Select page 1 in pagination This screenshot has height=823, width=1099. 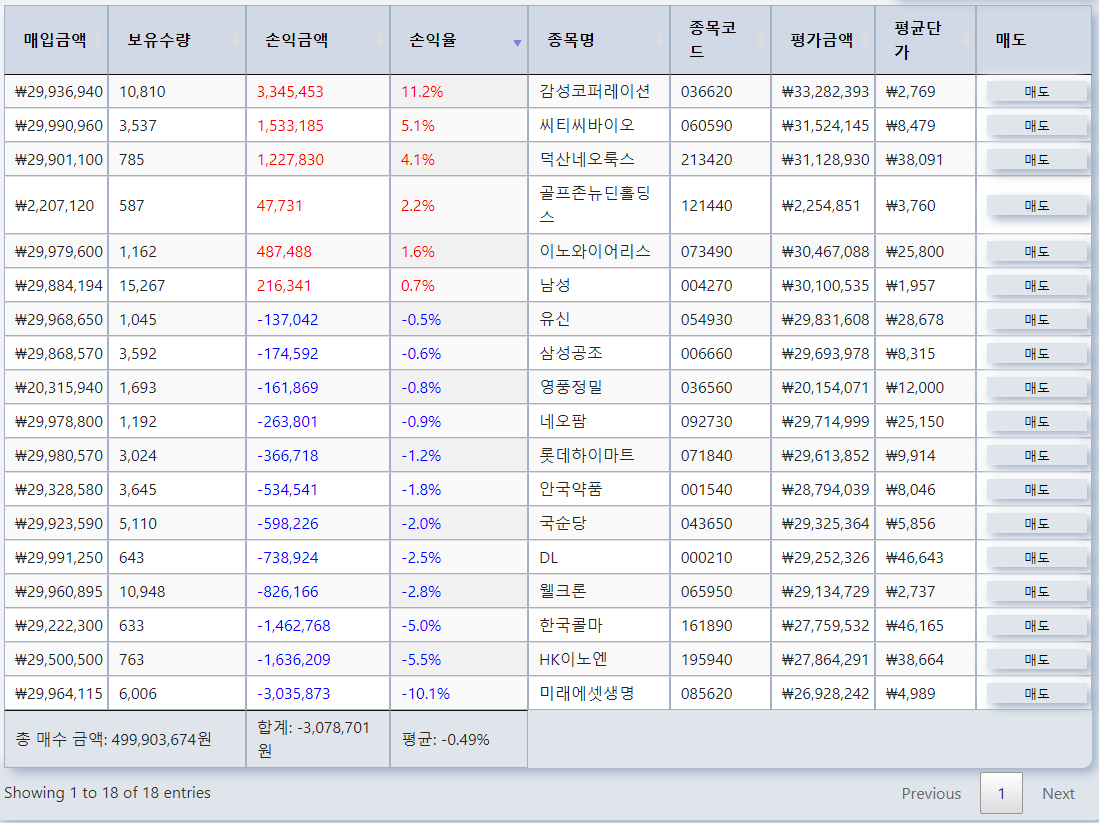[1001, 794]
